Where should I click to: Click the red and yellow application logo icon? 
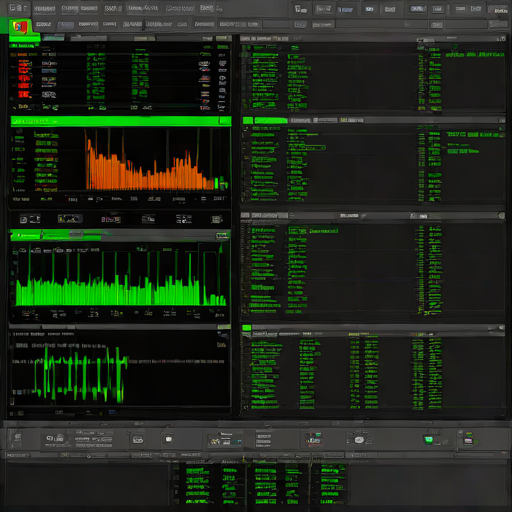20,27
